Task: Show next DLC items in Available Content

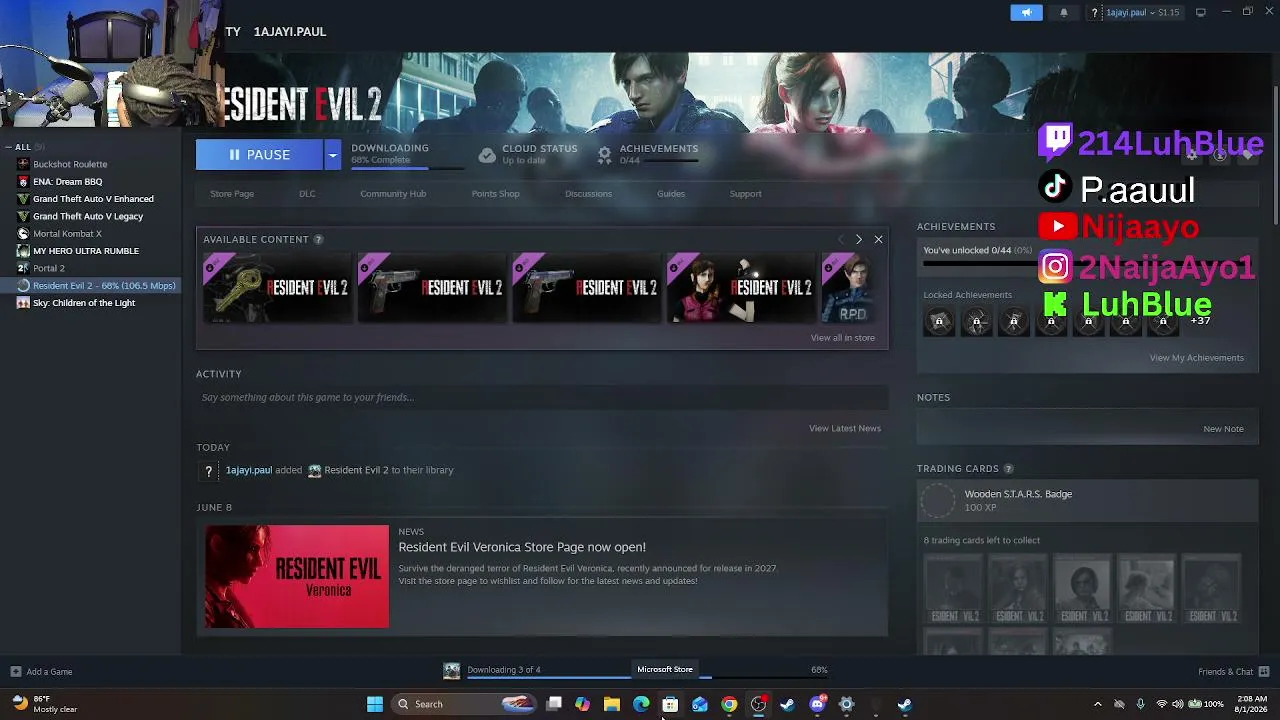Action: coord(858,240)
